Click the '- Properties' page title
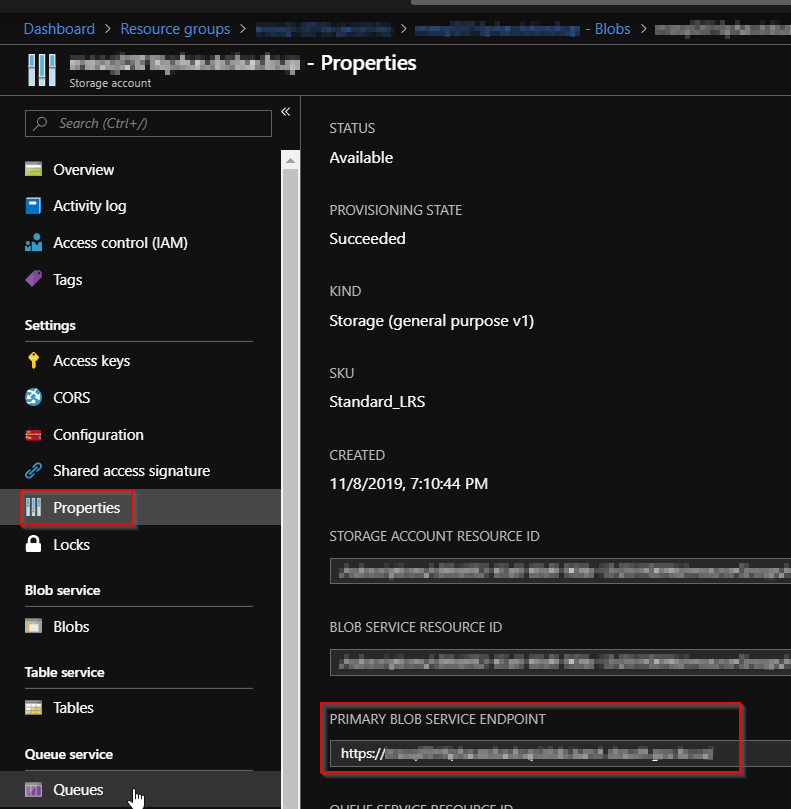The height and width of the screenshot is (809, 791). tap(362, 63)
